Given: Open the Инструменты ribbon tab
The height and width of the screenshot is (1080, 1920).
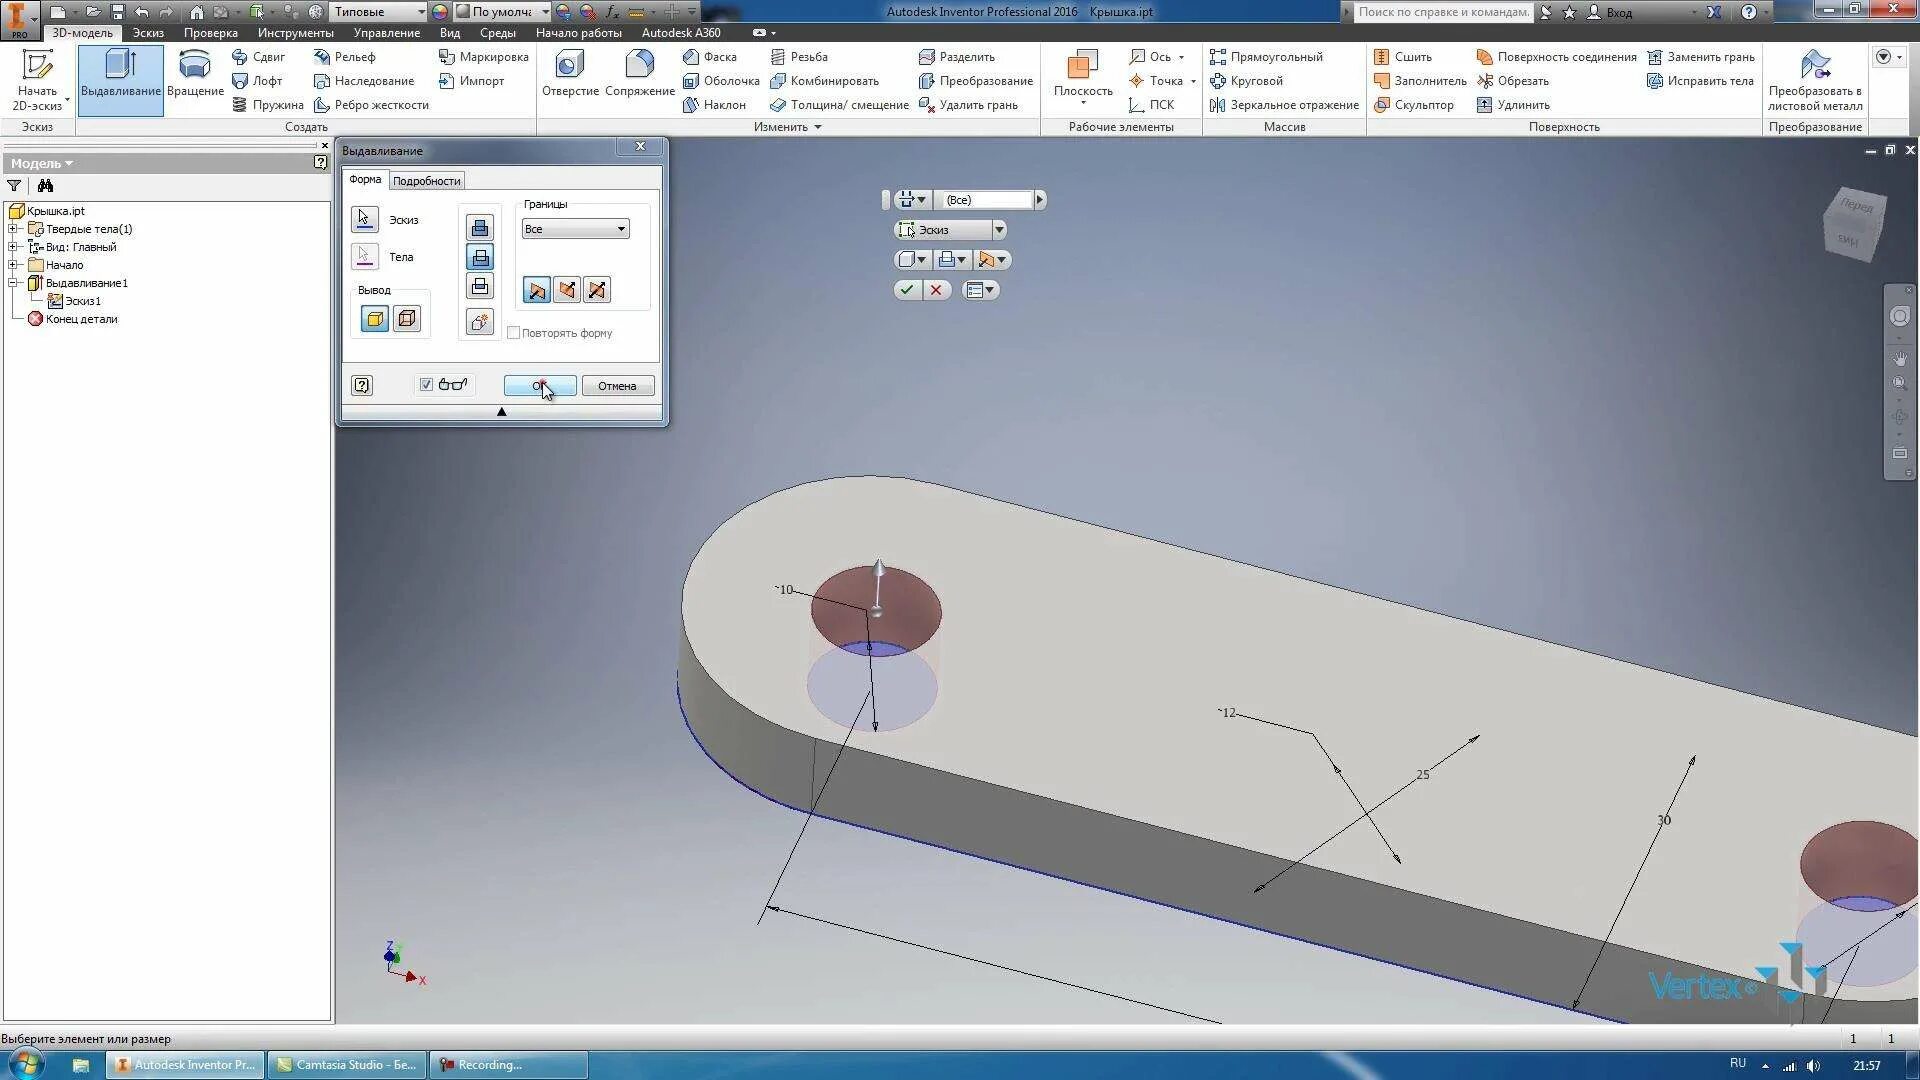Looking at the screenshot, I should click(x=295, y=33).
